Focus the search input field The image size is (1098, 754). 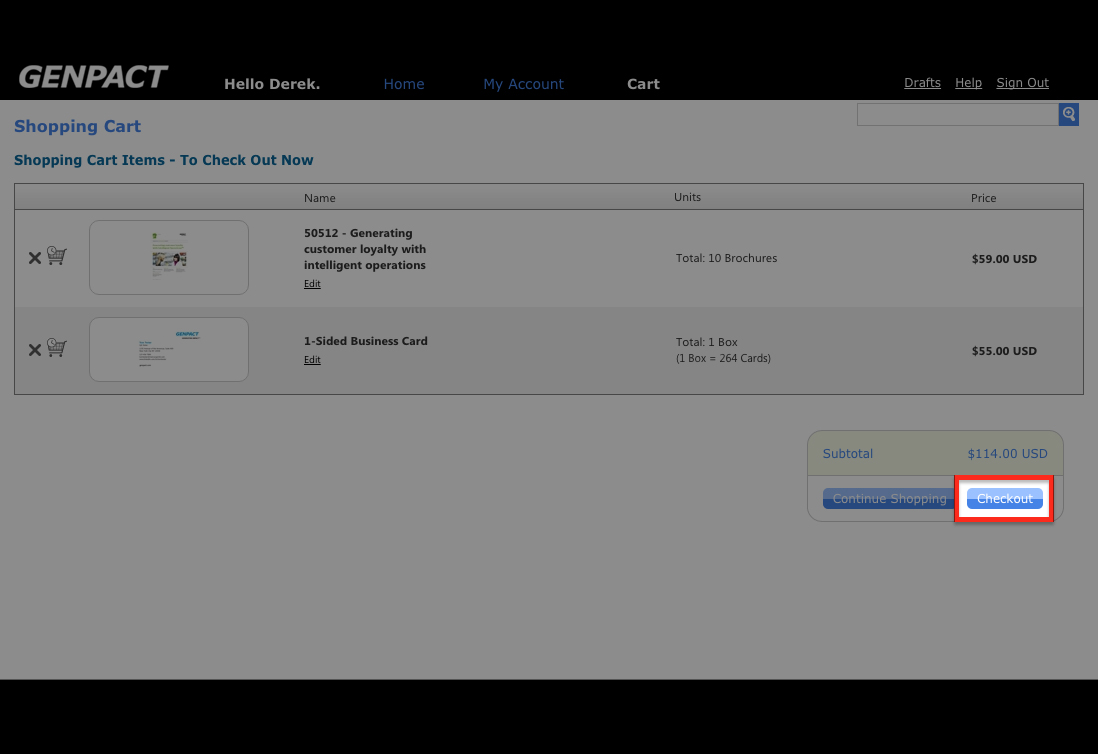(x=957, y=114)
